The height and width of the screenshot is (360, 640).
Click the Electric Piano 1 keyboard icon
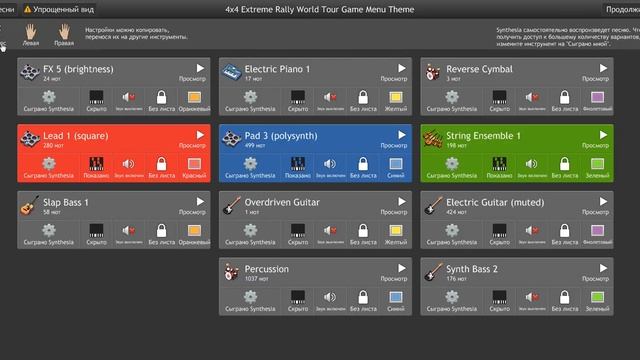(x=231, y=72)
